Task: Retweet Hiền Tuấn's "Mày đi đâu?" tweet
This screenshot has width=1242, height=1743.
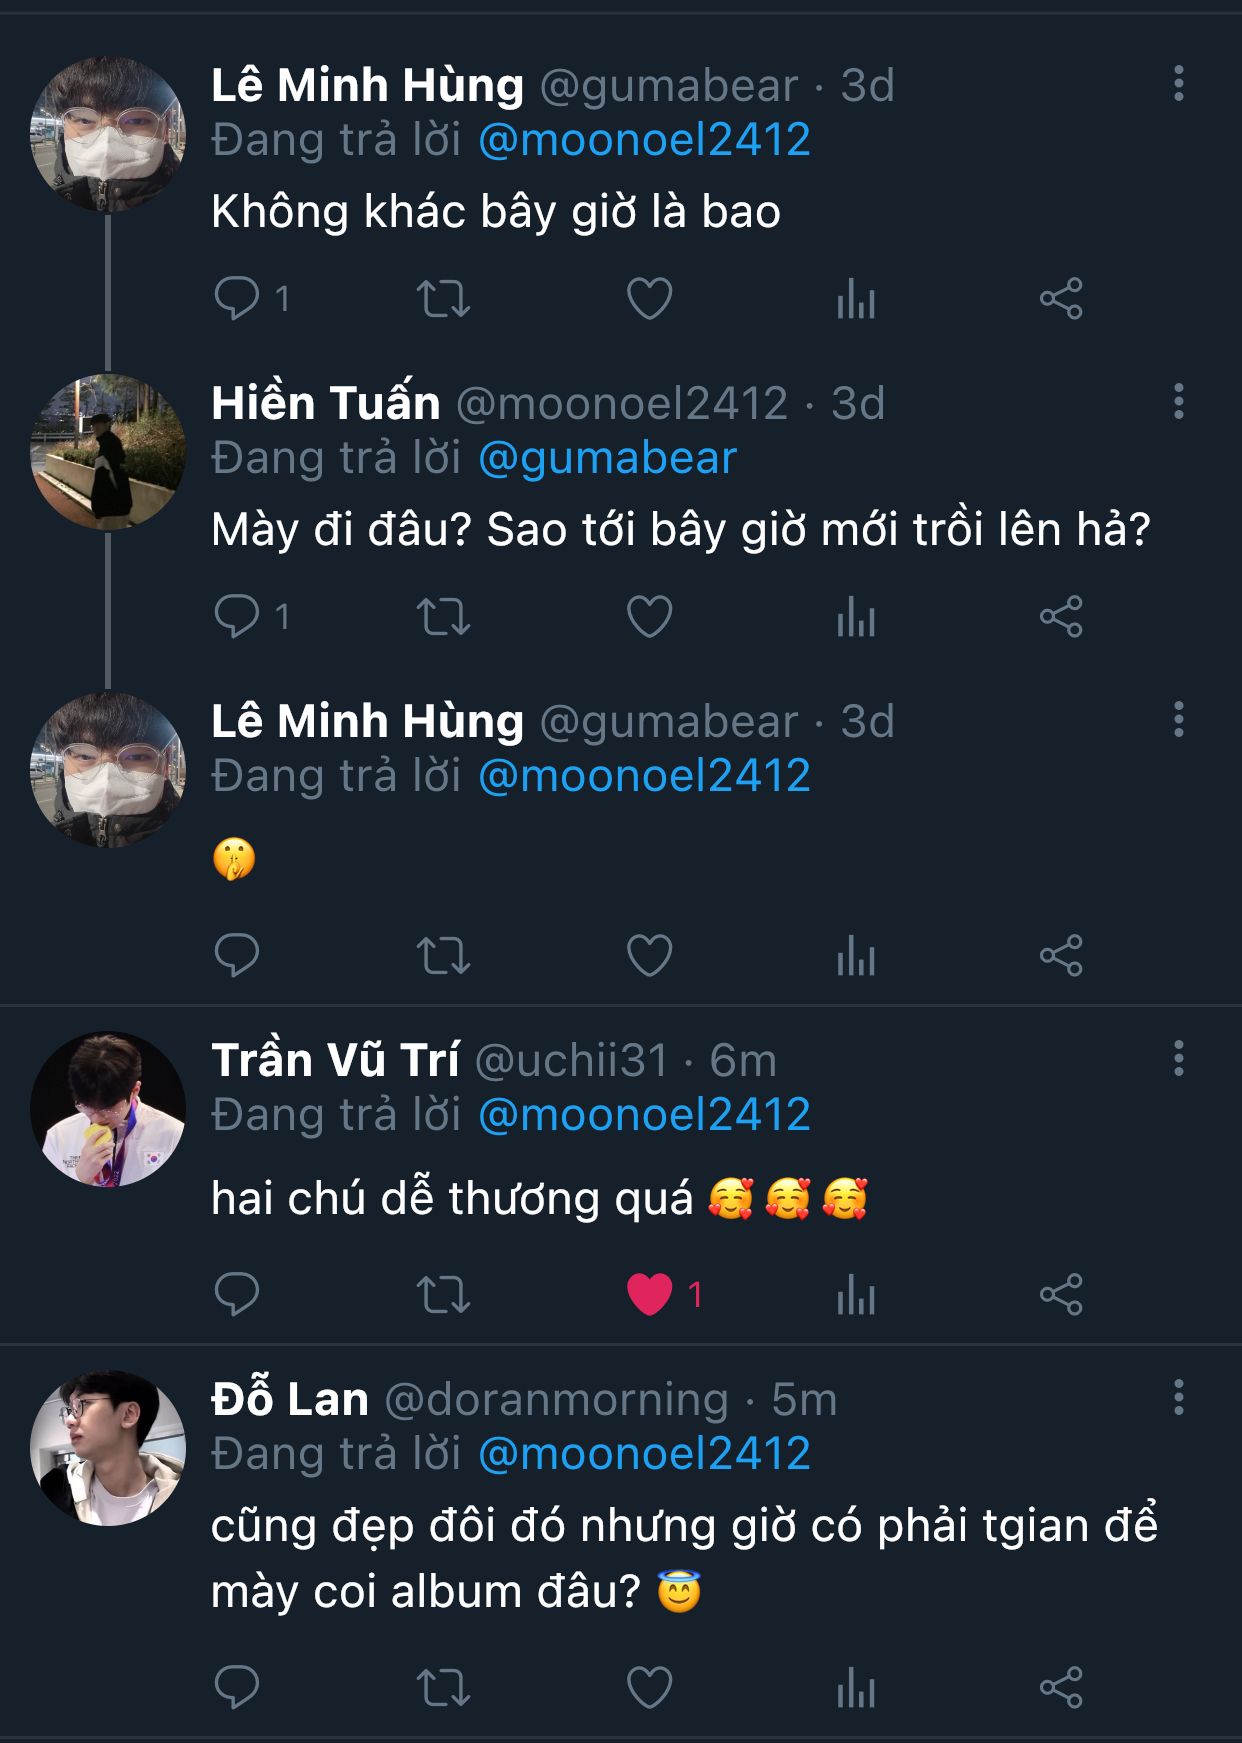Action: click(x=443, y=616)
